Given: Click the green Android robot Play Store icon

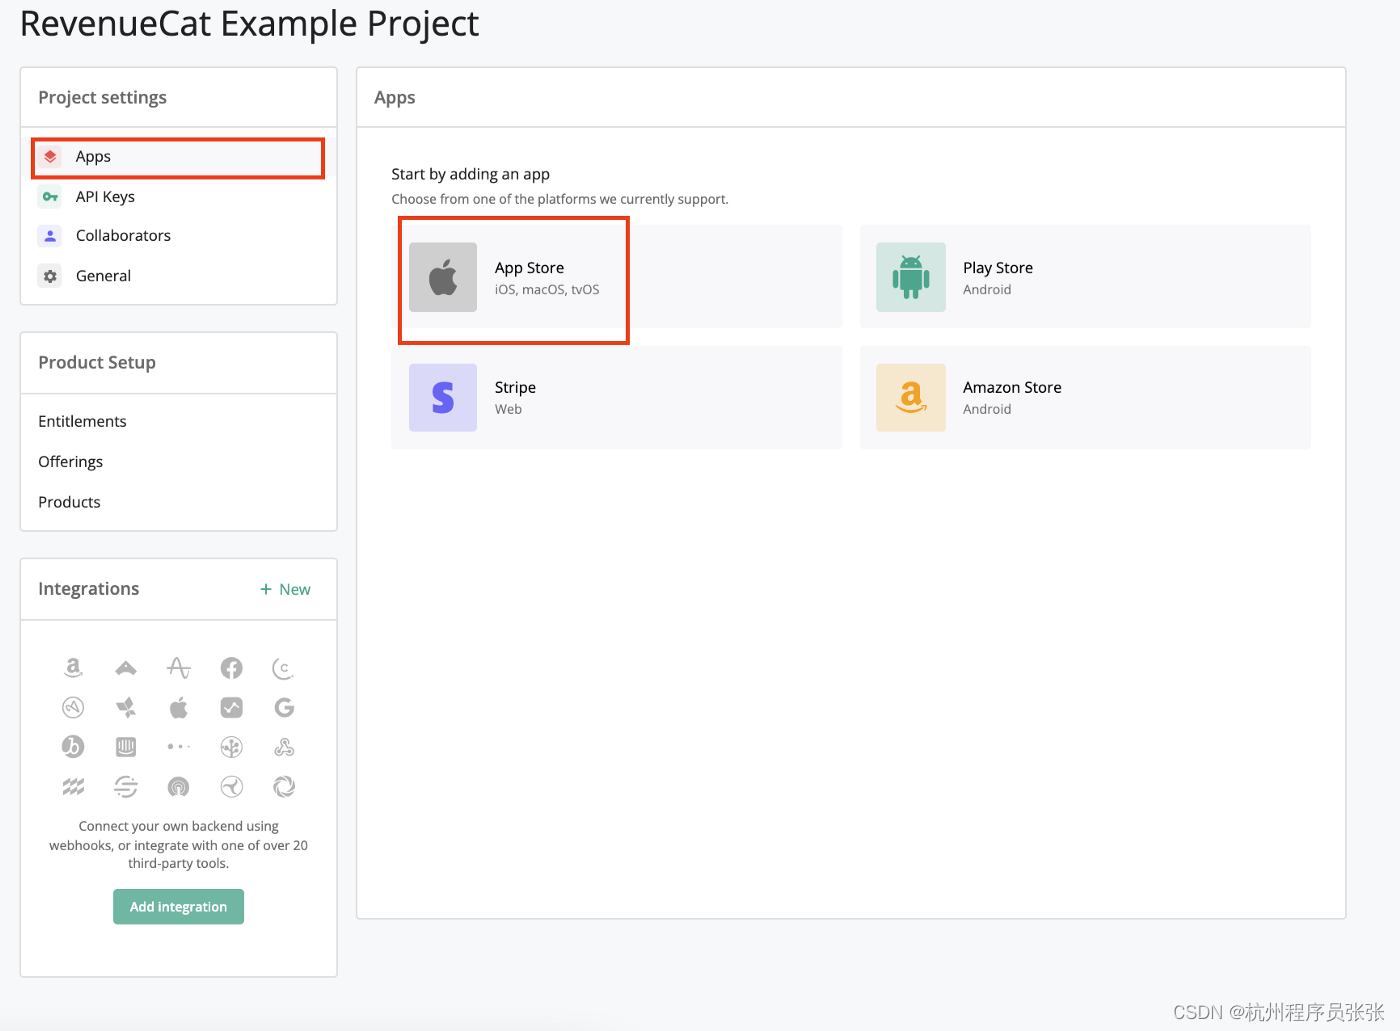Looking at the screenshot, I should click(x=911, y=277).
